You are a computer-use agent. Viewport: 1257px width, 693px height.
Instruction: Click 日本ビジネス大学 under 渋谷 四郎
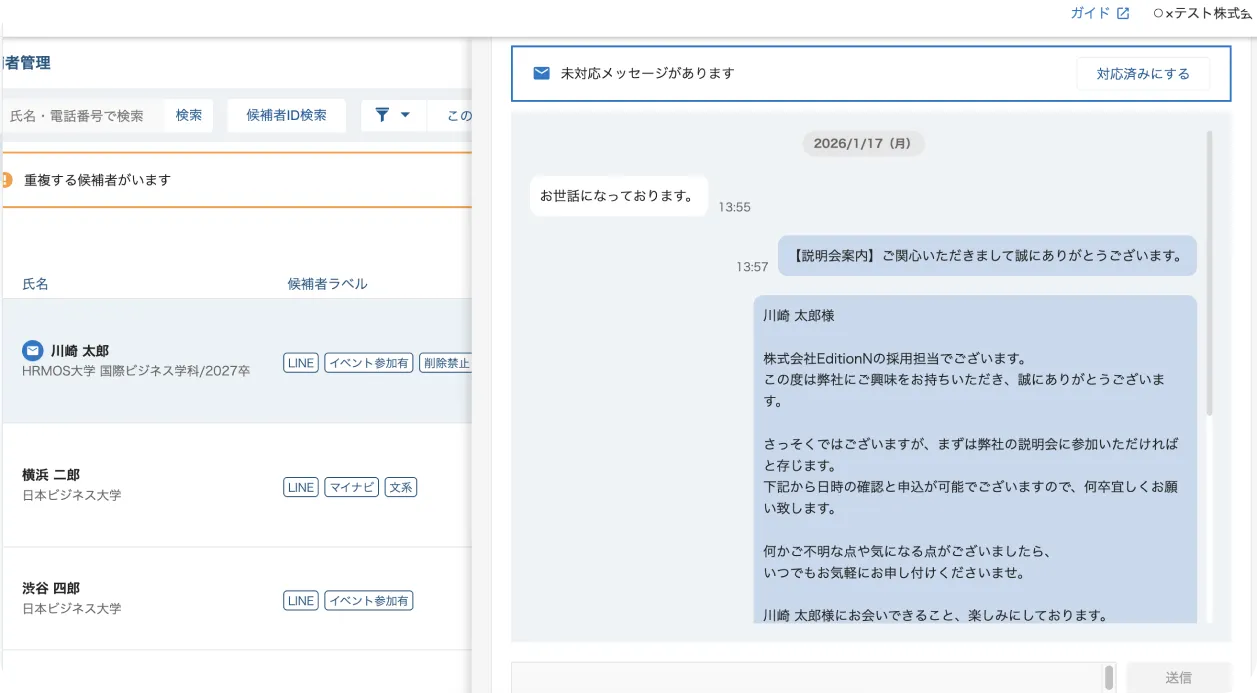pos(72,608)
